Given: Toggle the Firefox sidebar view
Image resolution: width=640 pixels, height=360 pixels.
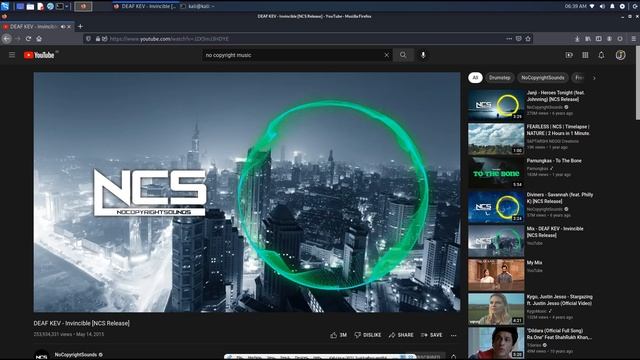Looking at the screenshot, I should (x=598, y=39).
